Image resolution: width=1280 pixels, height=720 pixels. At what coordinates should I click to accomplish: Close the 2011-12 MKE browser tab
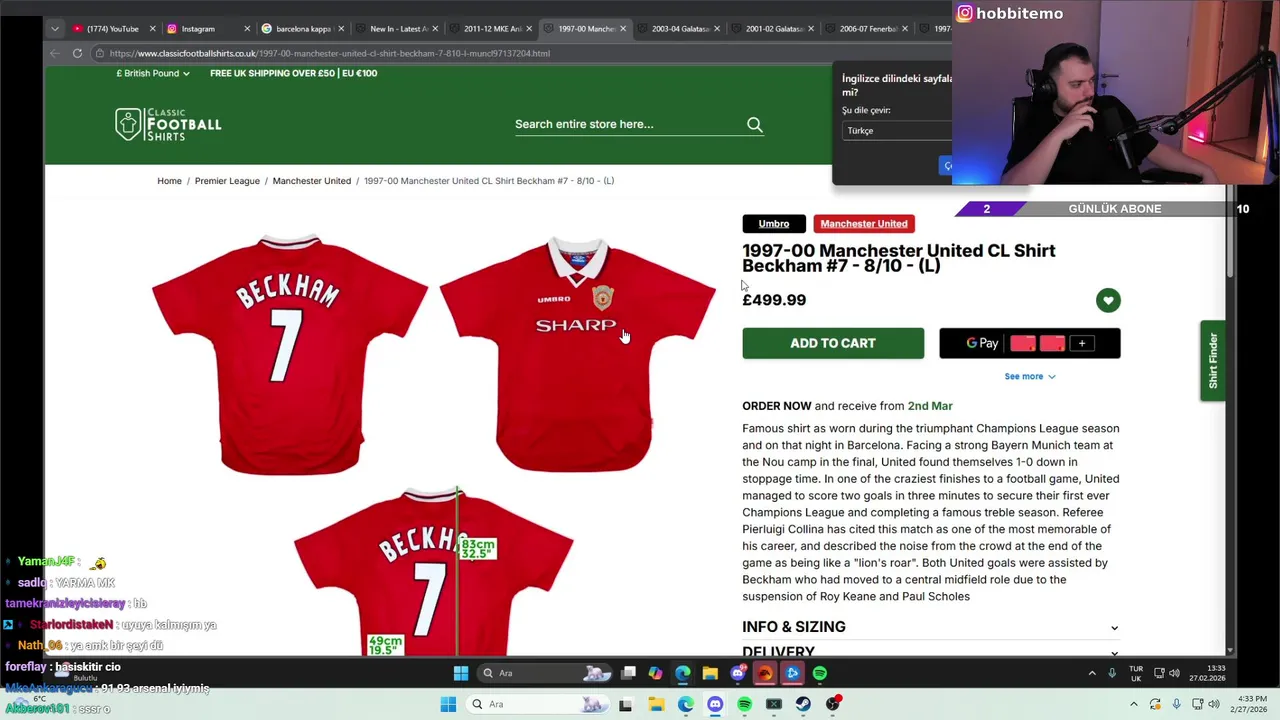pyautogui.click(x=530, y=29)
